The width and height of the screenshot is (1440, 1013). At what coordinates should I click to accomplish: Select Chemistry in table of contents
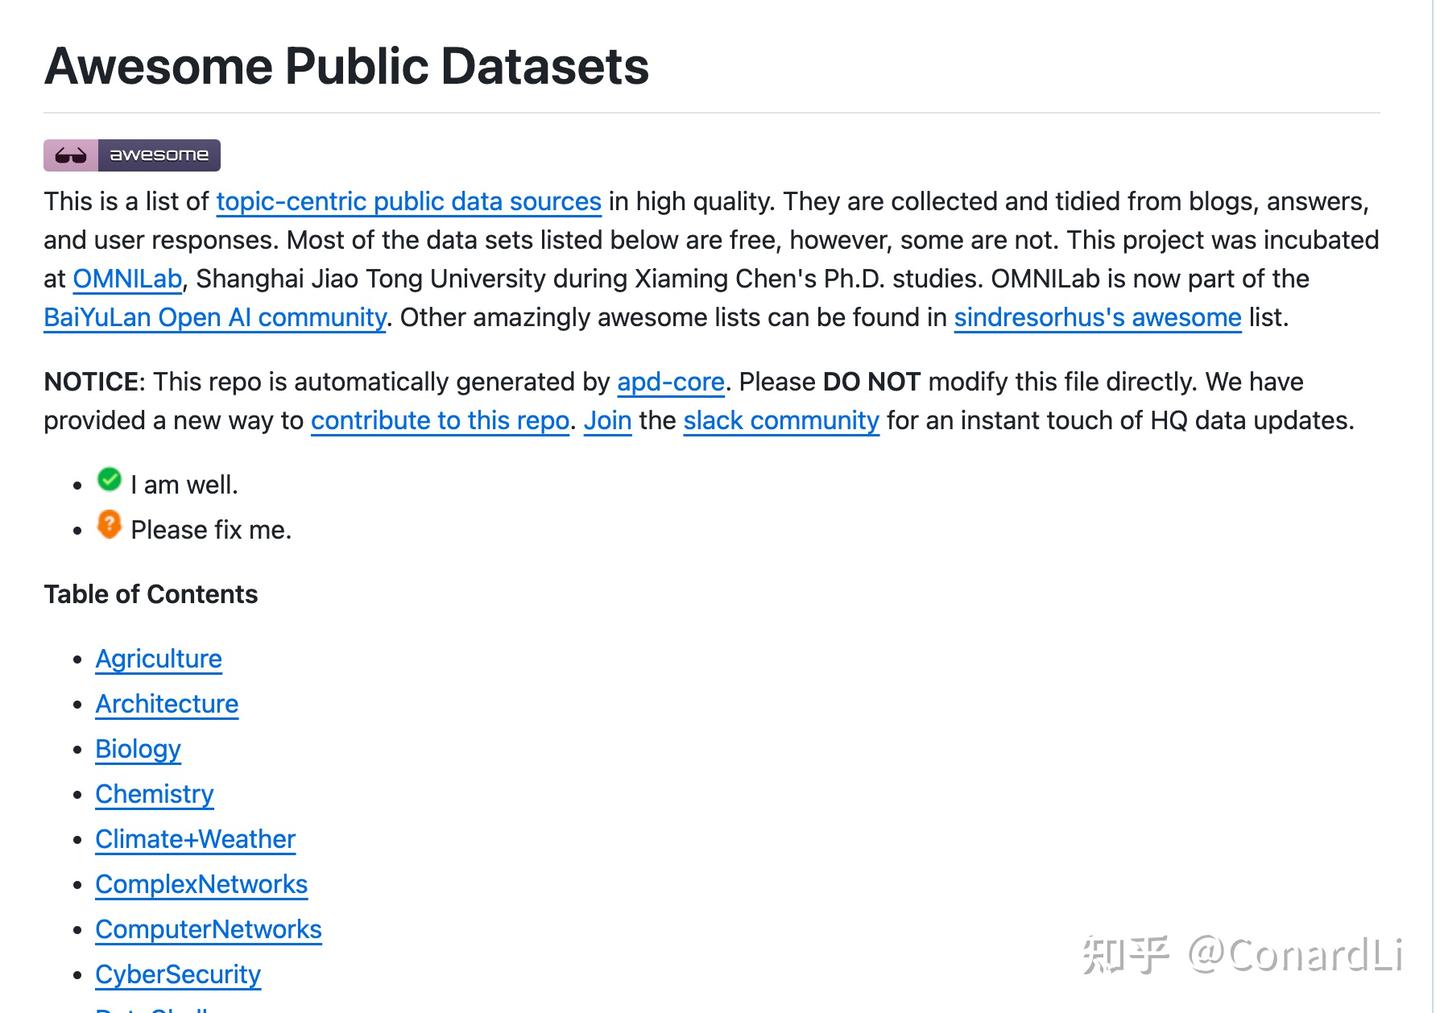[x=154, y=794]
